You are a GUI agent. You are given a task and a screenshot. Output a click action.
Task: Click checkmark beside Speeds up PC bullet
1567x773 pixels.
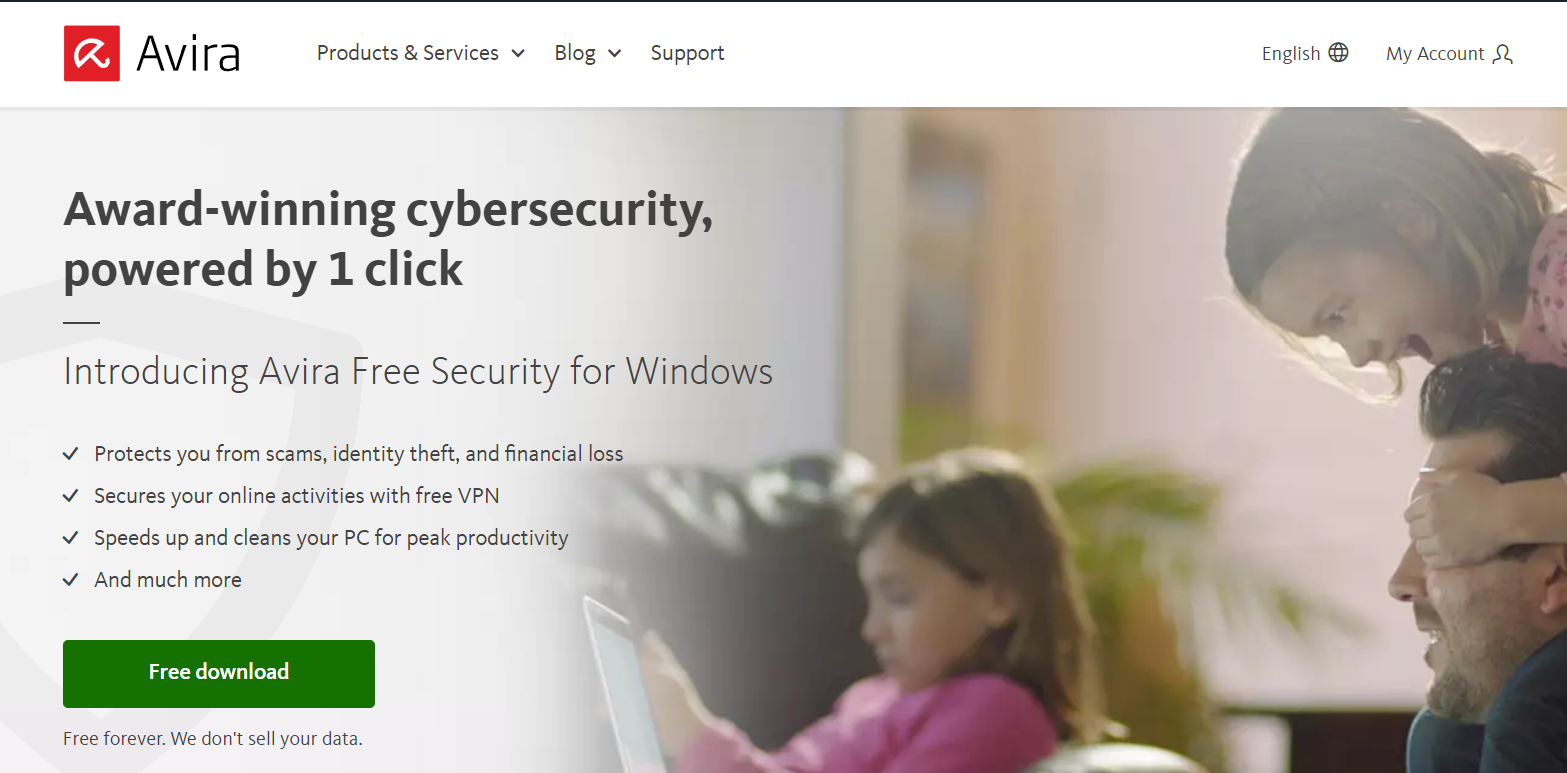coord(71,538)
